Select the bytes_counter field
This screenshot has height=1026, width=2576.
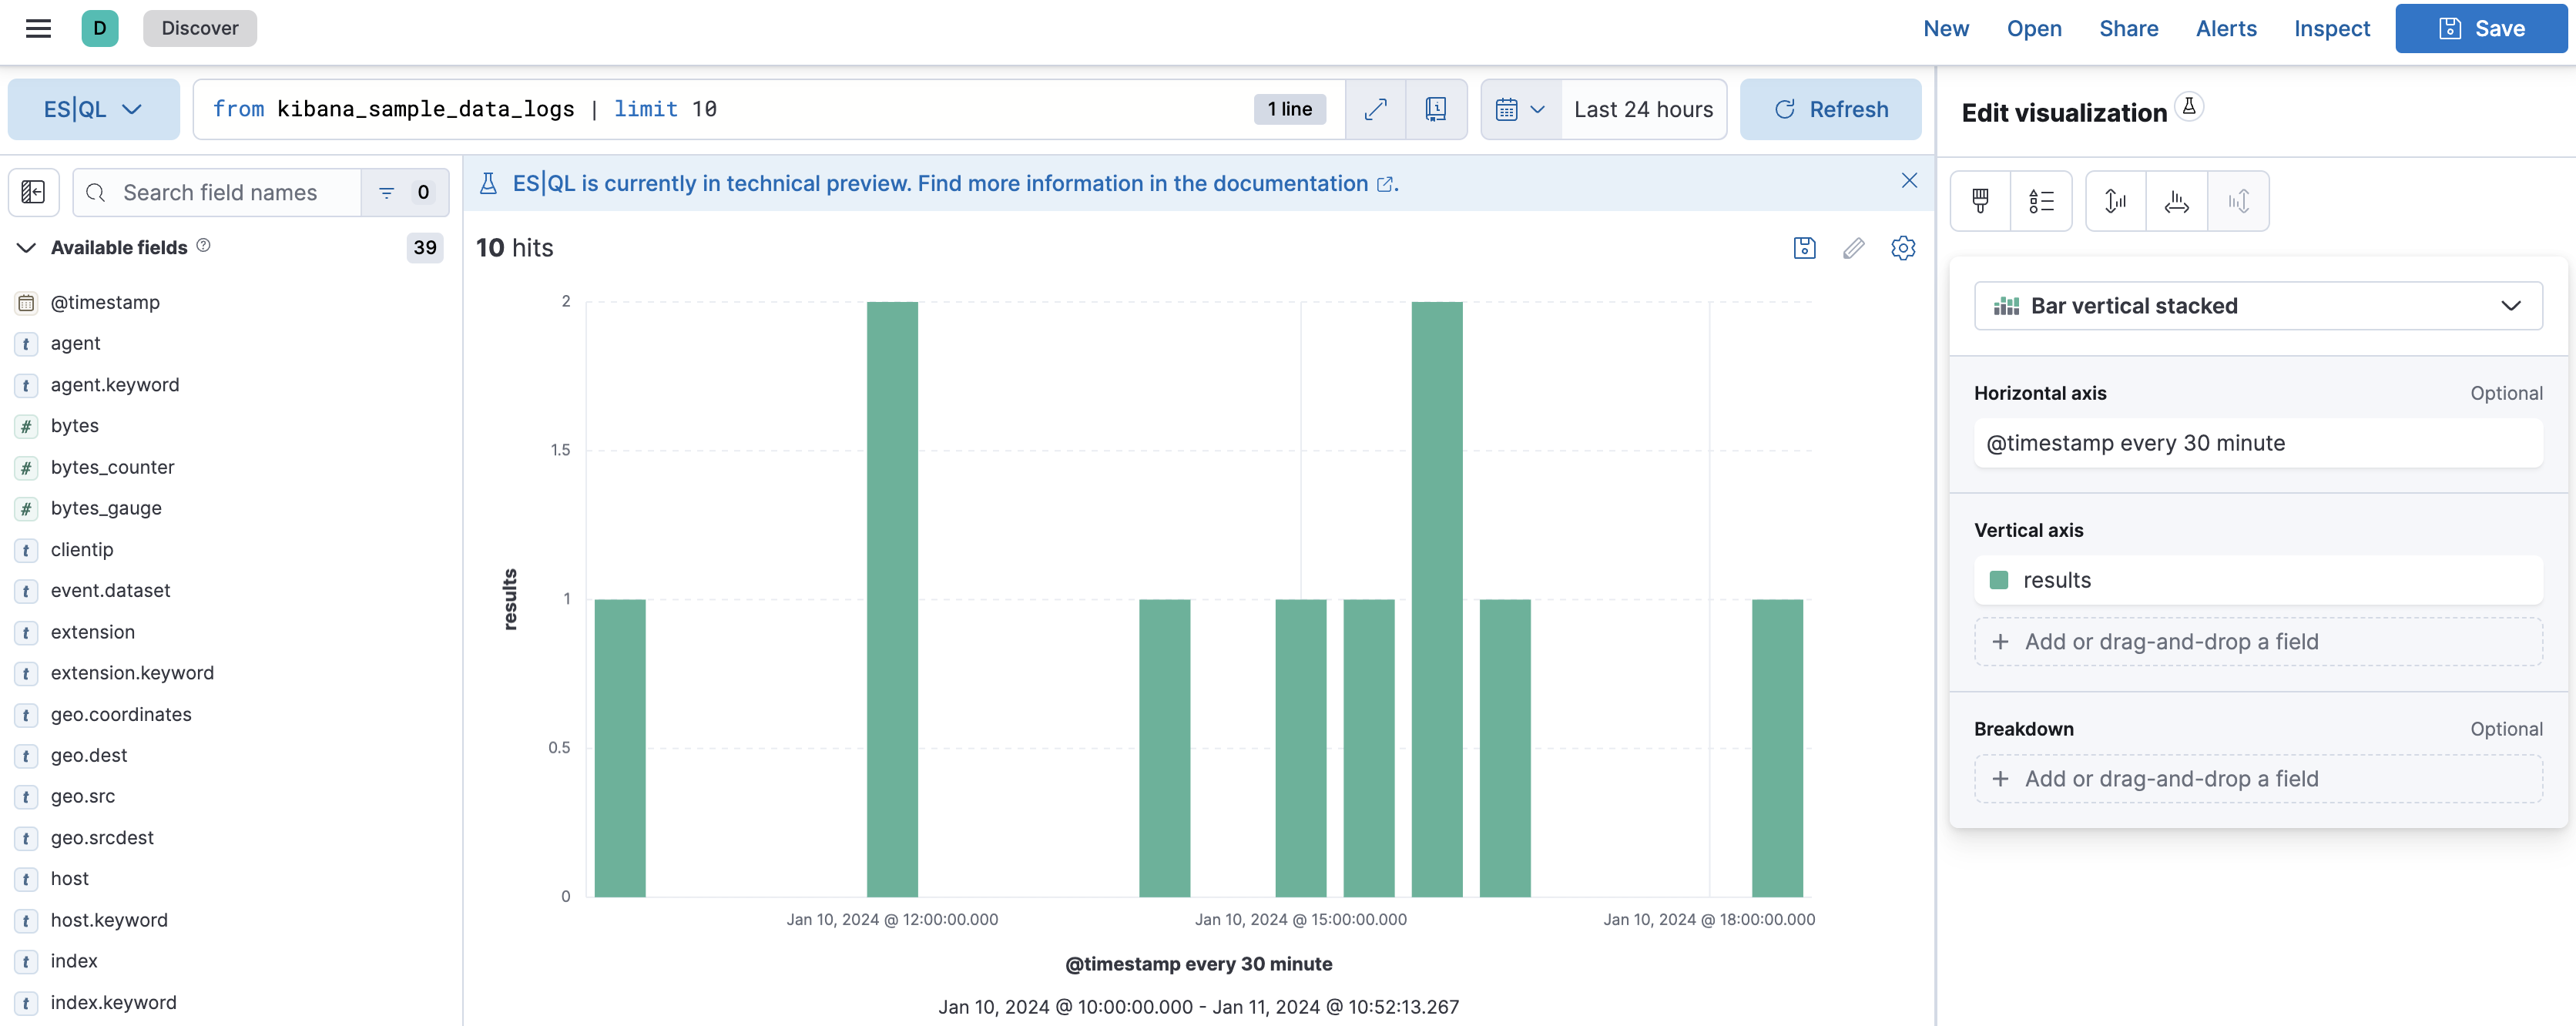click(x=113, y=467)
